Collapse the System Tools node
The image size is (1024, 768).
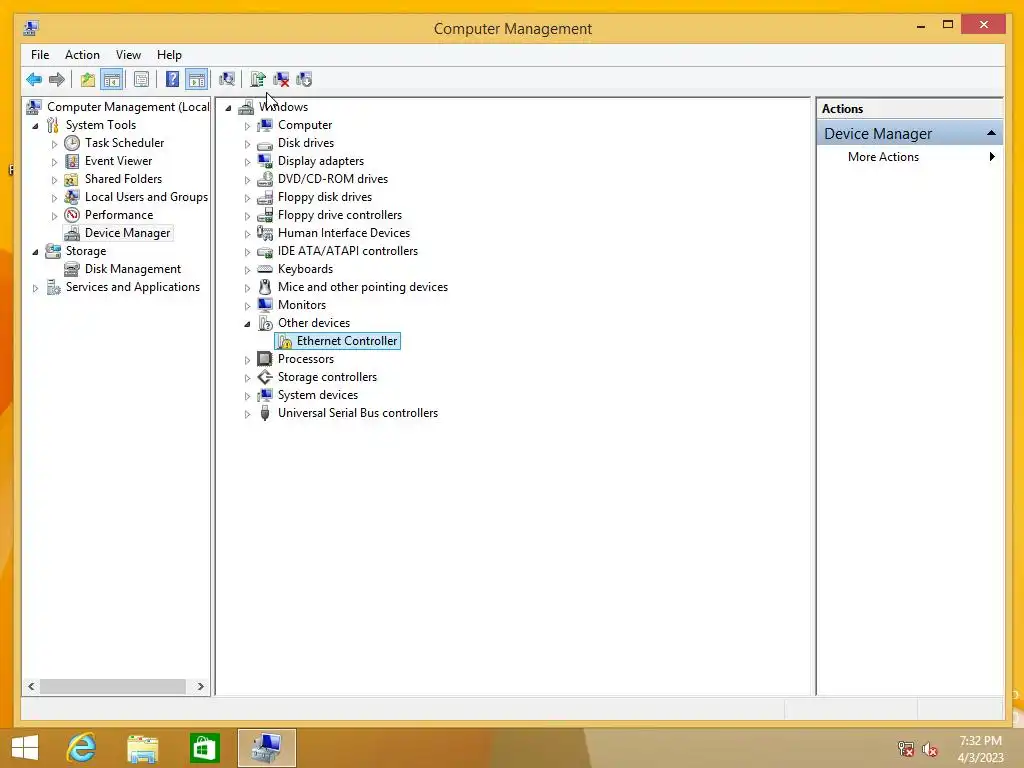(35, 125)
